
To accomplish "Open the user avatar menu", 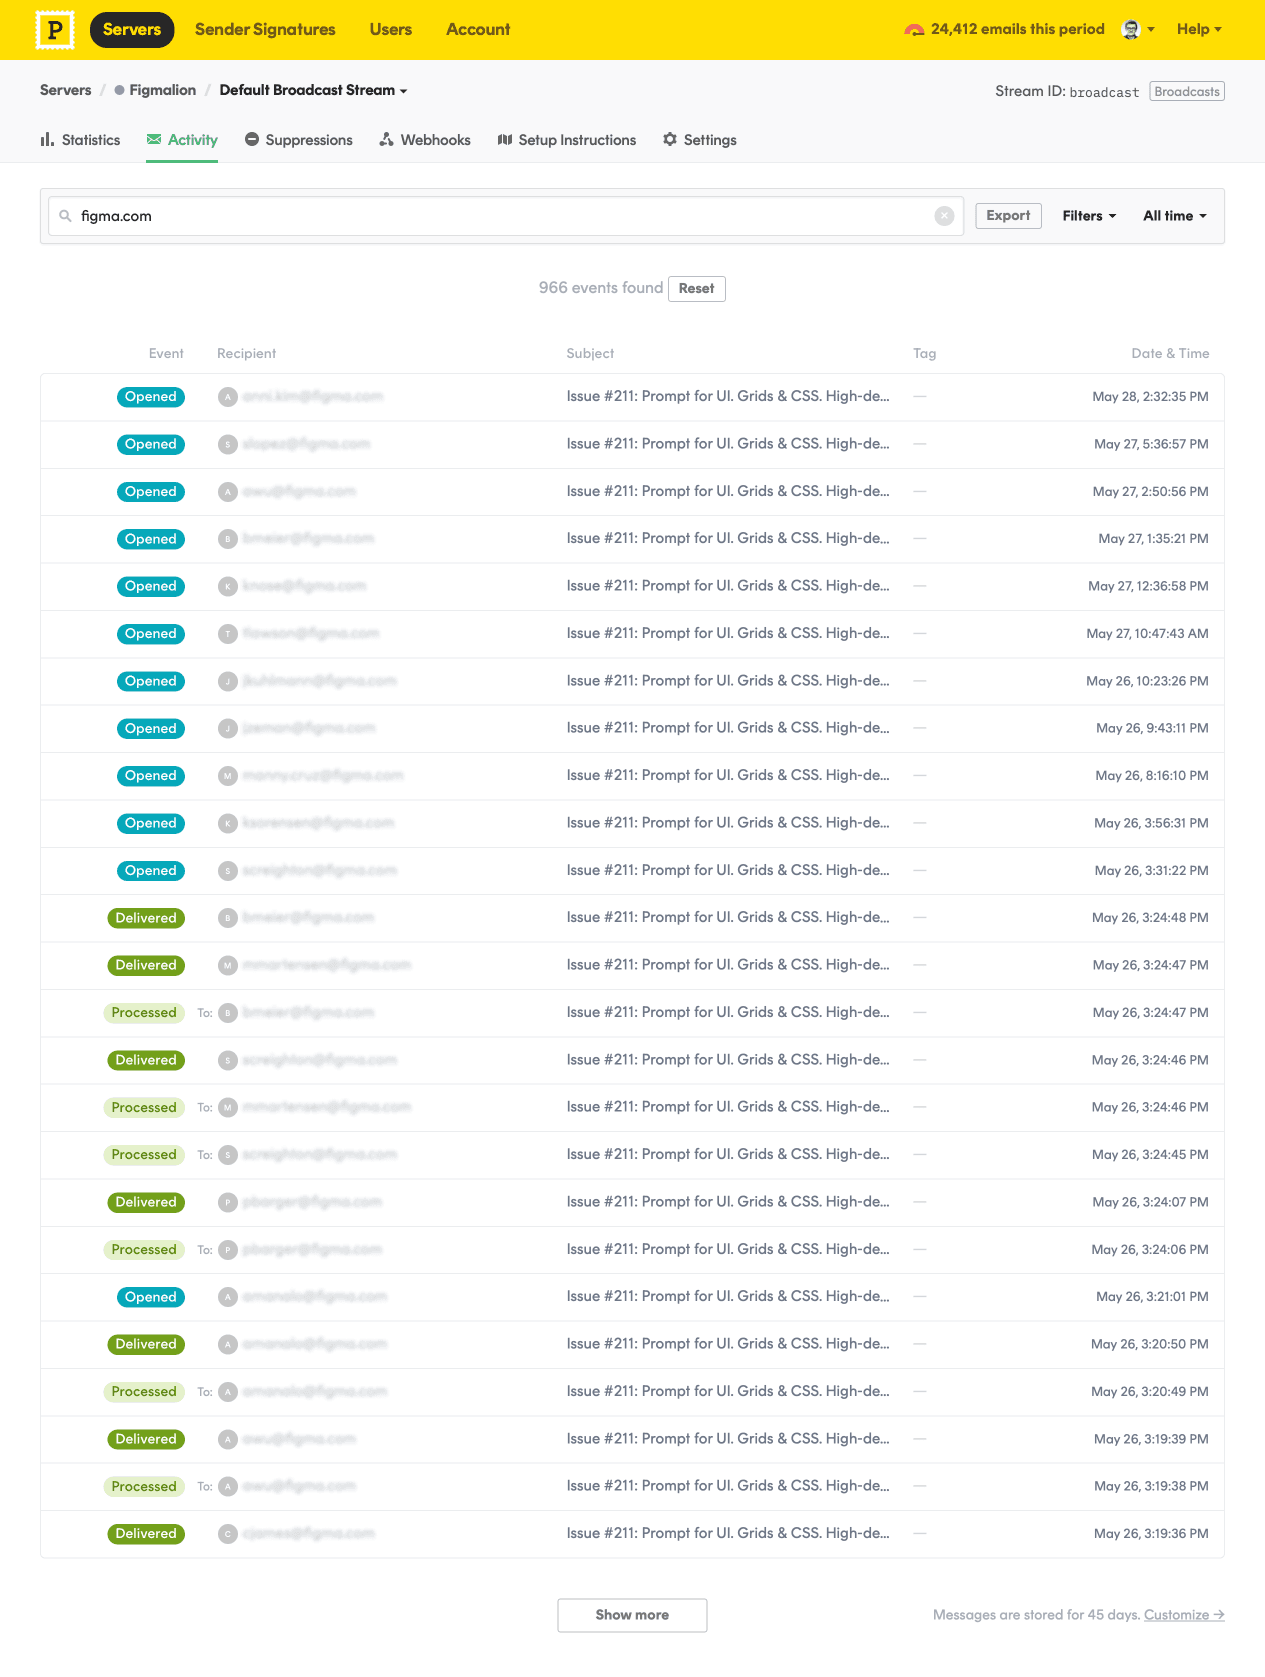I will (x=1138, y=29).
